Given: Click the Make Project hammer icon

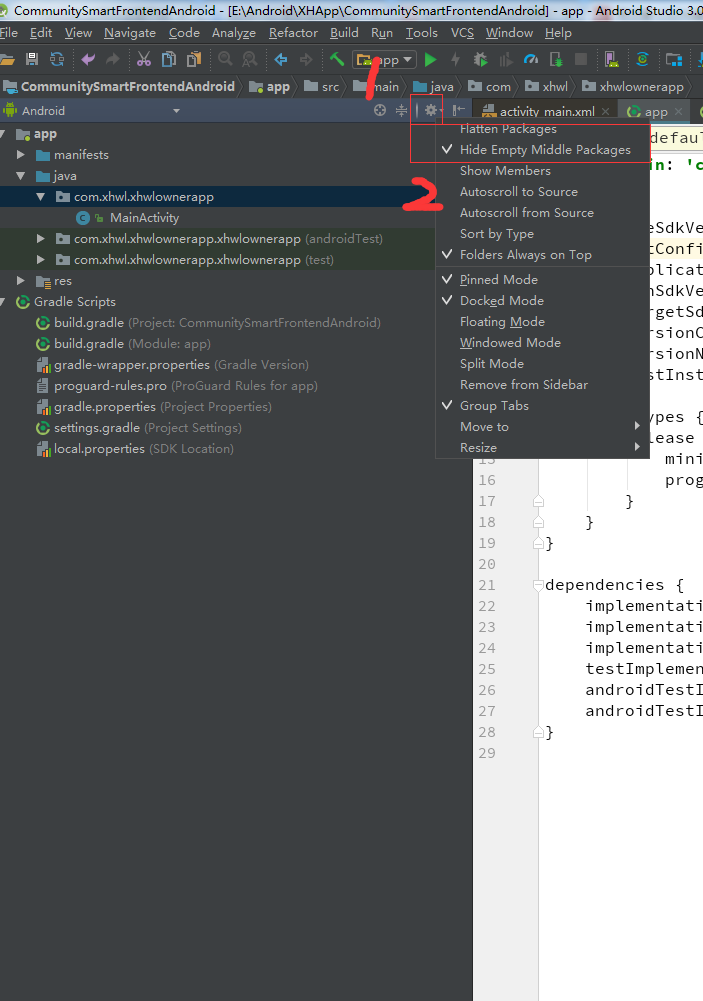Looking at the screenshot, I should click(x=337, y=59).
